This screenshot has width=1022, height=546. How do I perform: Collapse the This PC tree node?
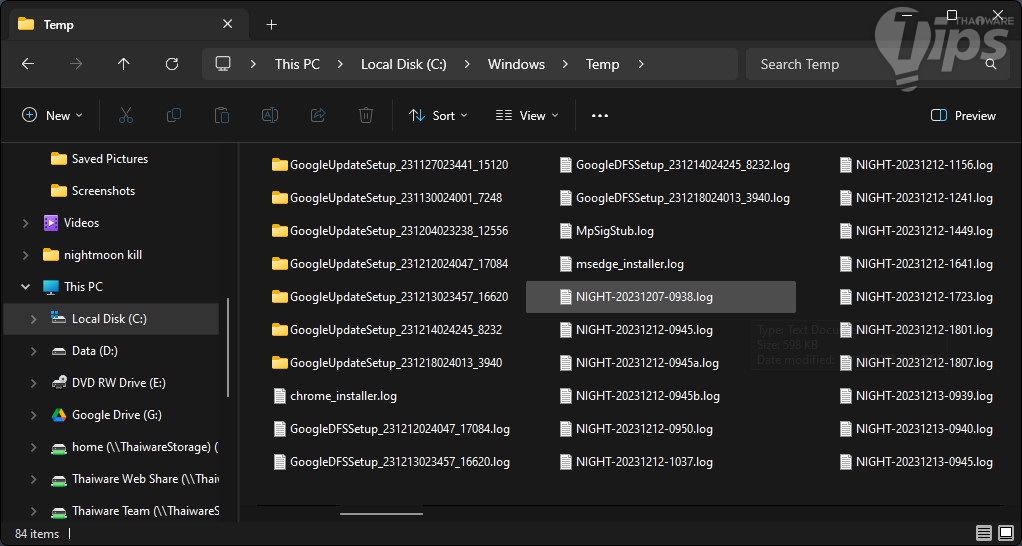point(25,287)
